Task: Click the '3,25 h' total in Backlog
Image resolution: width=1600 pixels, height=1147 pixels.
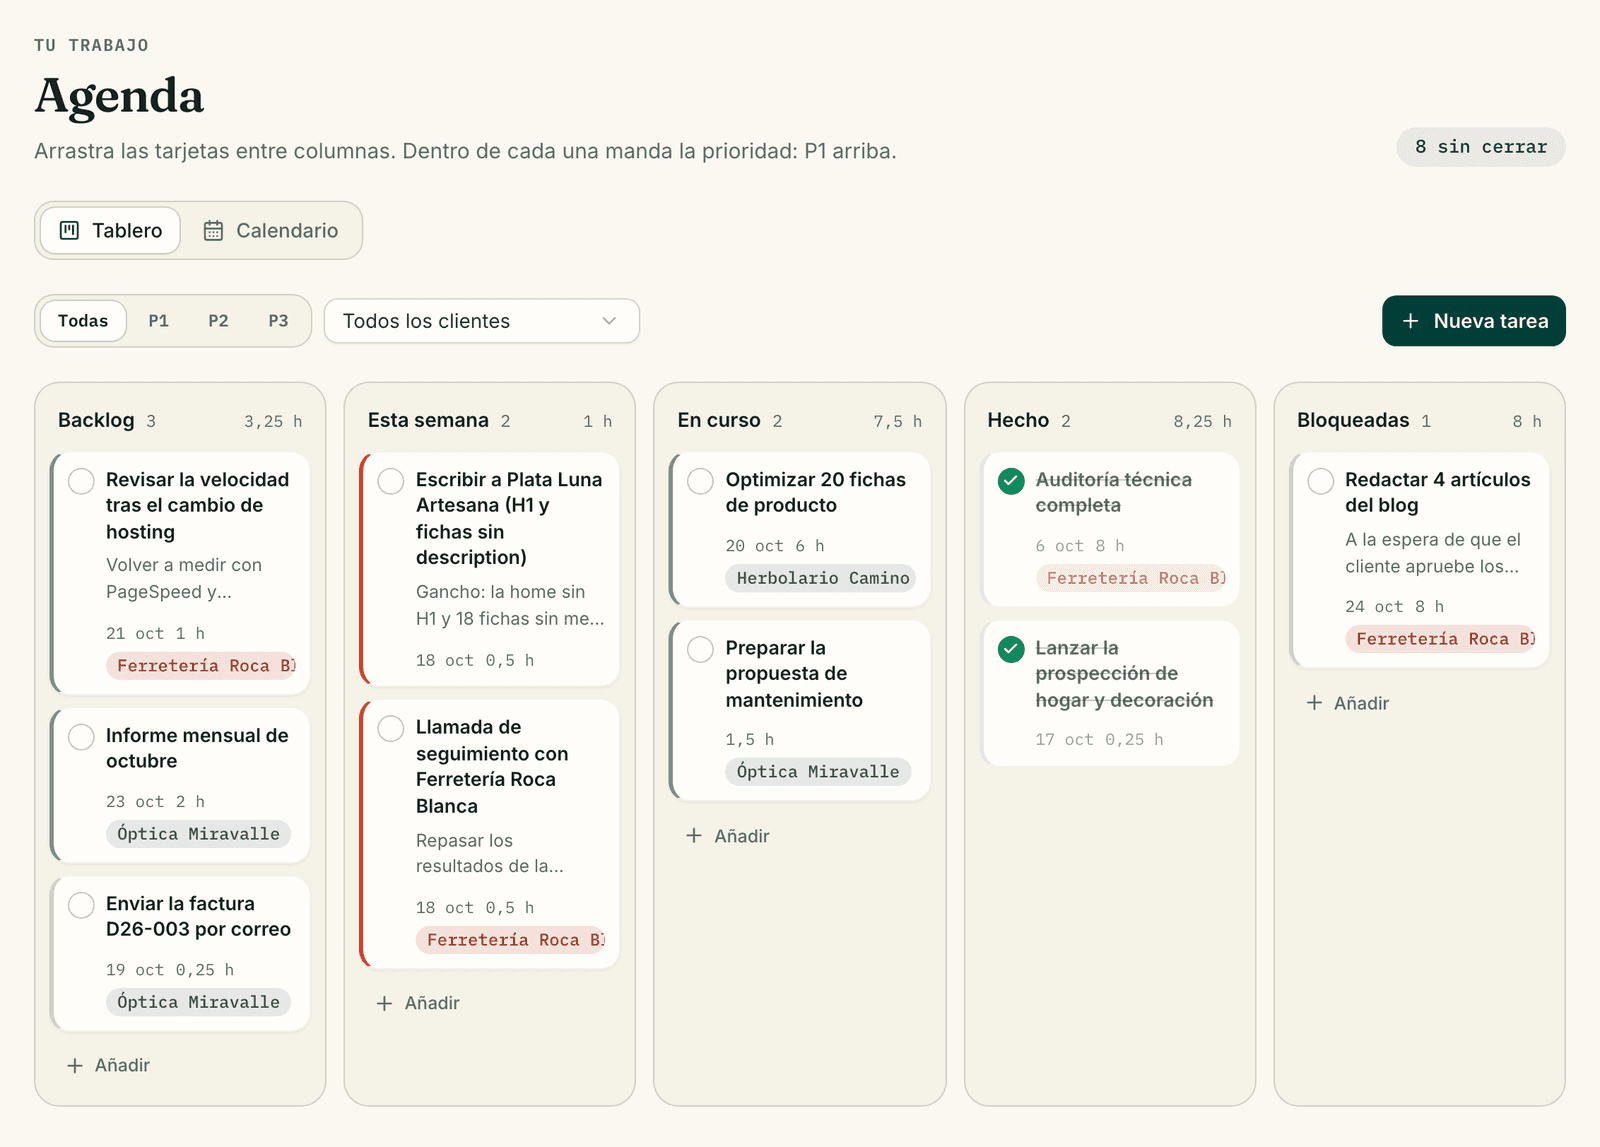Action: (x=273, y=422)
